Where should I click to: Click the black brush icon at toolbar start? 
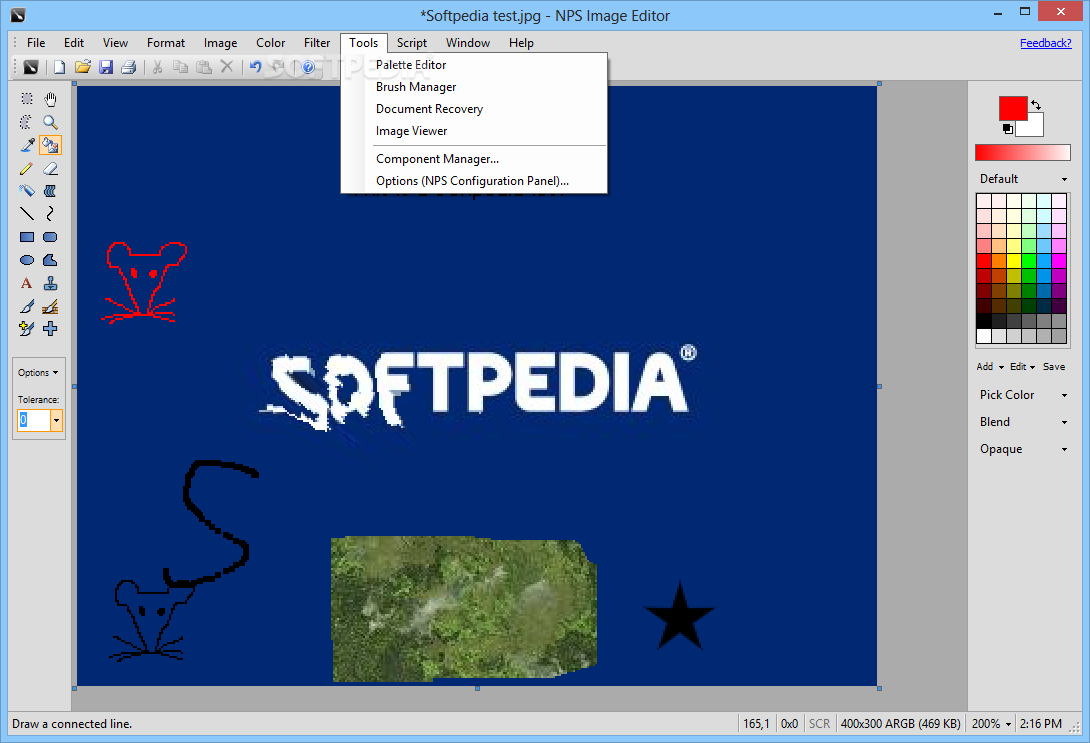pyautogui.click(x=31, y=67)
